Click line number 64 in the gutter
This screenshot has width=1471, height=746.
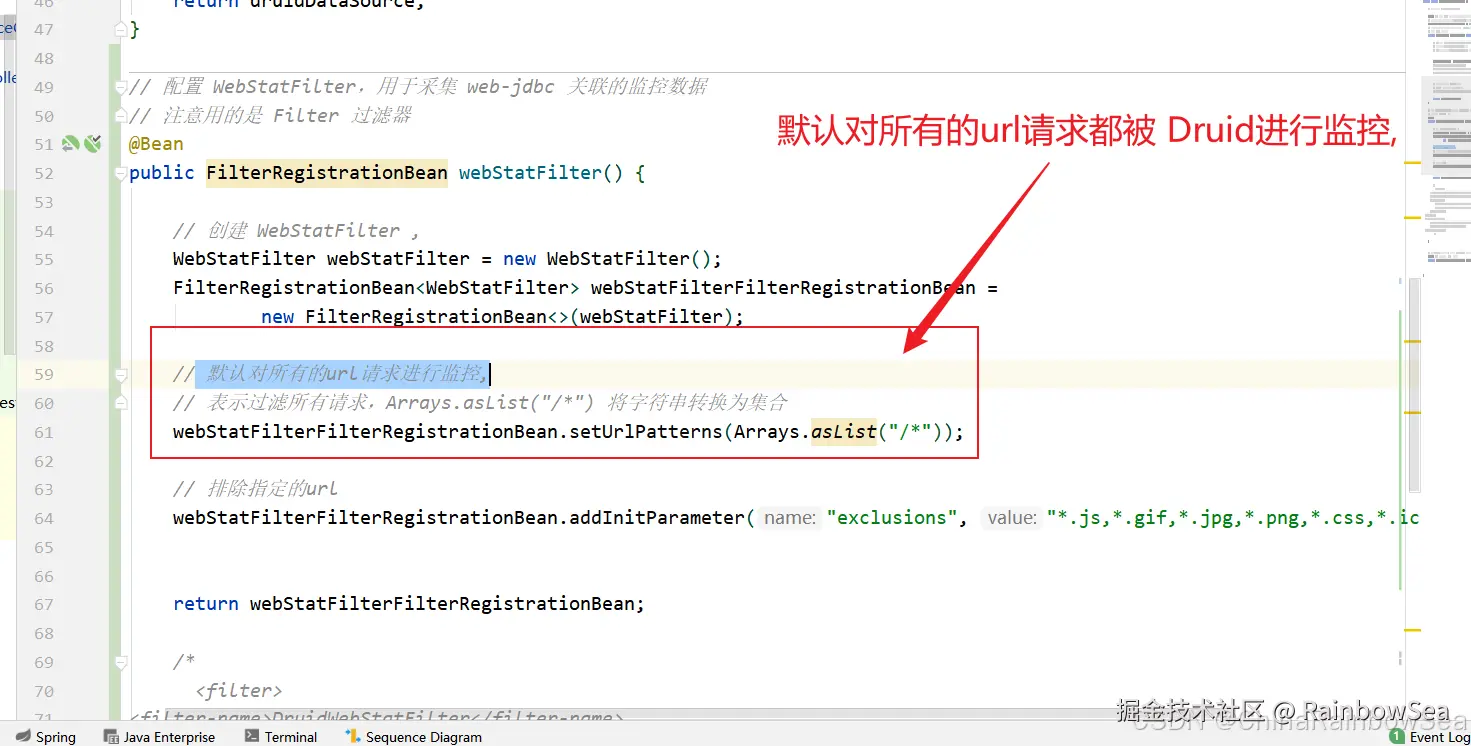[44, 518]
